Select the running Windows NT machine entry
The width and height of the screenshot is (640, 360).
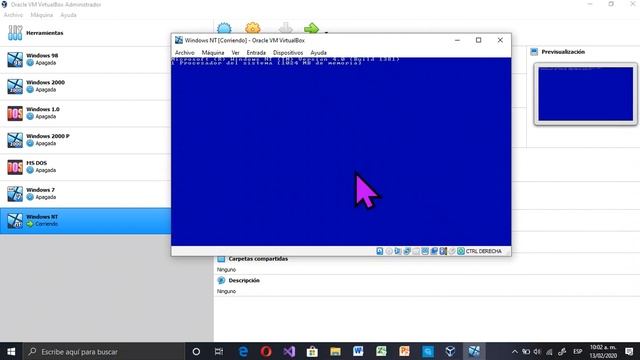point(85,221)
